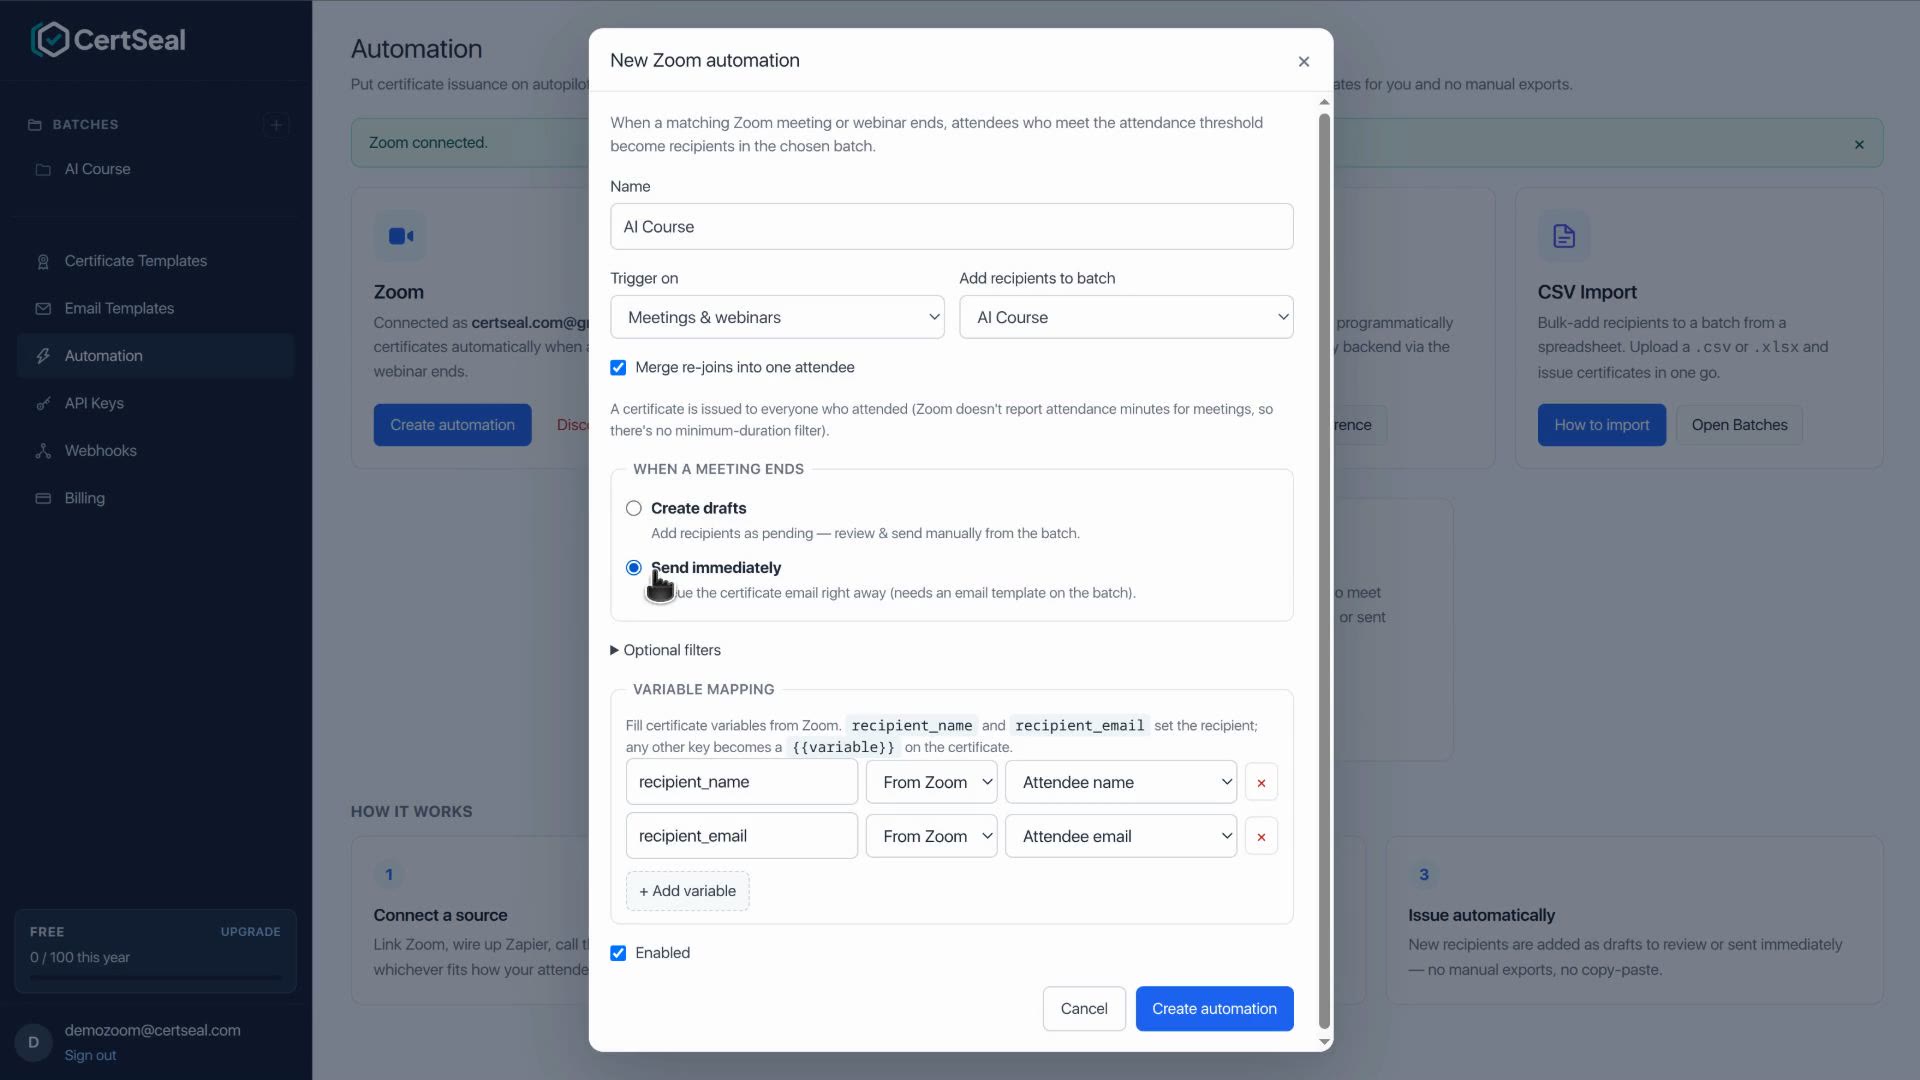Sign out of the account
Viewport: 1920px width, 1080px height.
coord(90,1055)
